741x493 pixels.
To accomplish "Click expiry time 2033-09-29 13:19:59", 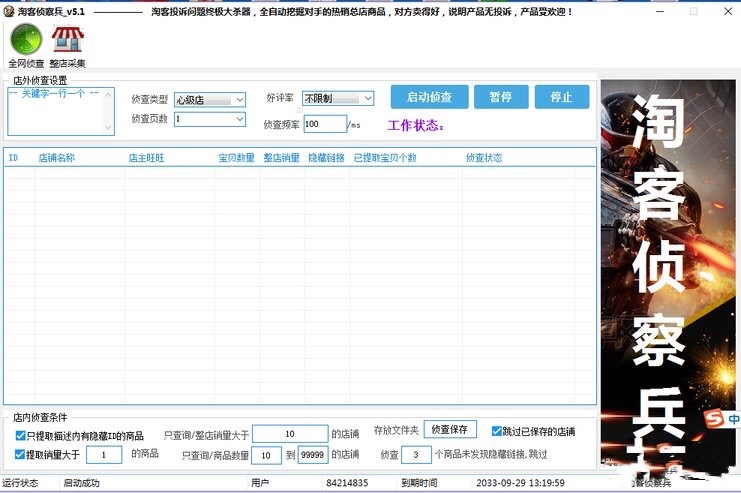I will [x=520, y=483].
